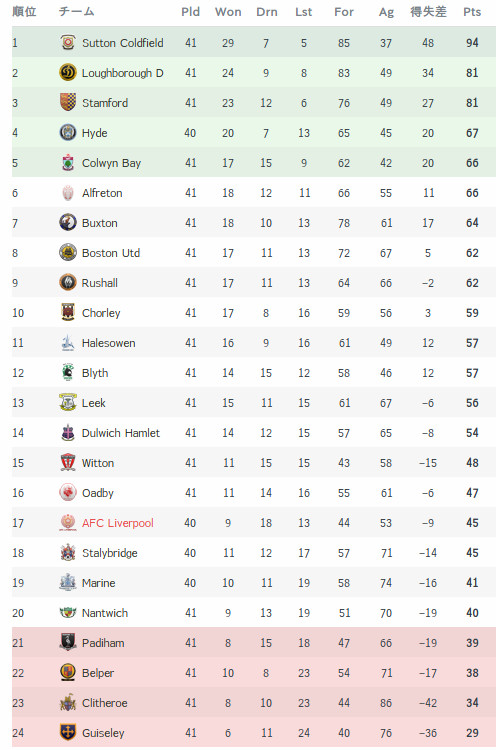Open the AFC Liverpool team link

118,523
